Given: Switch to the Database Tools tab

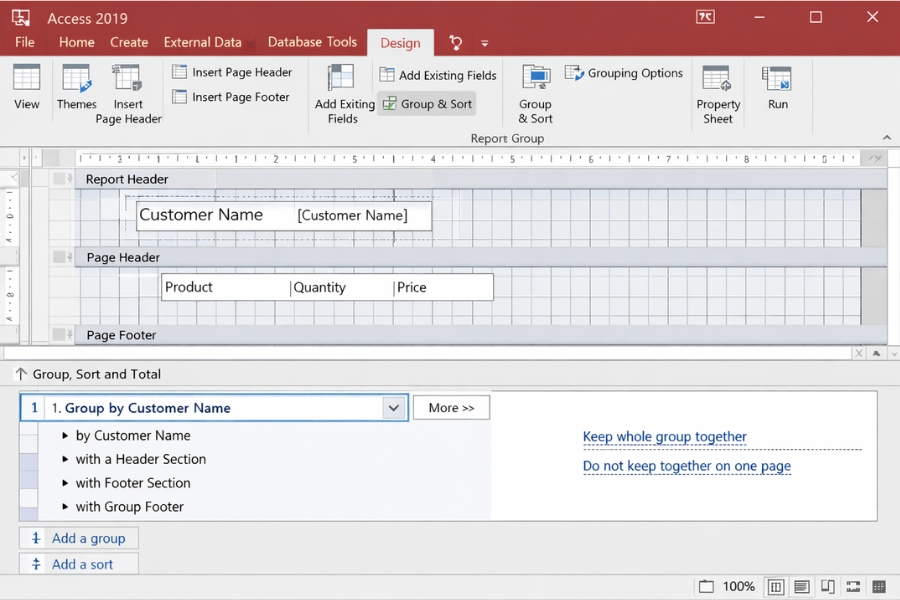Looking at the screenshot, I should tap(312, 42).
